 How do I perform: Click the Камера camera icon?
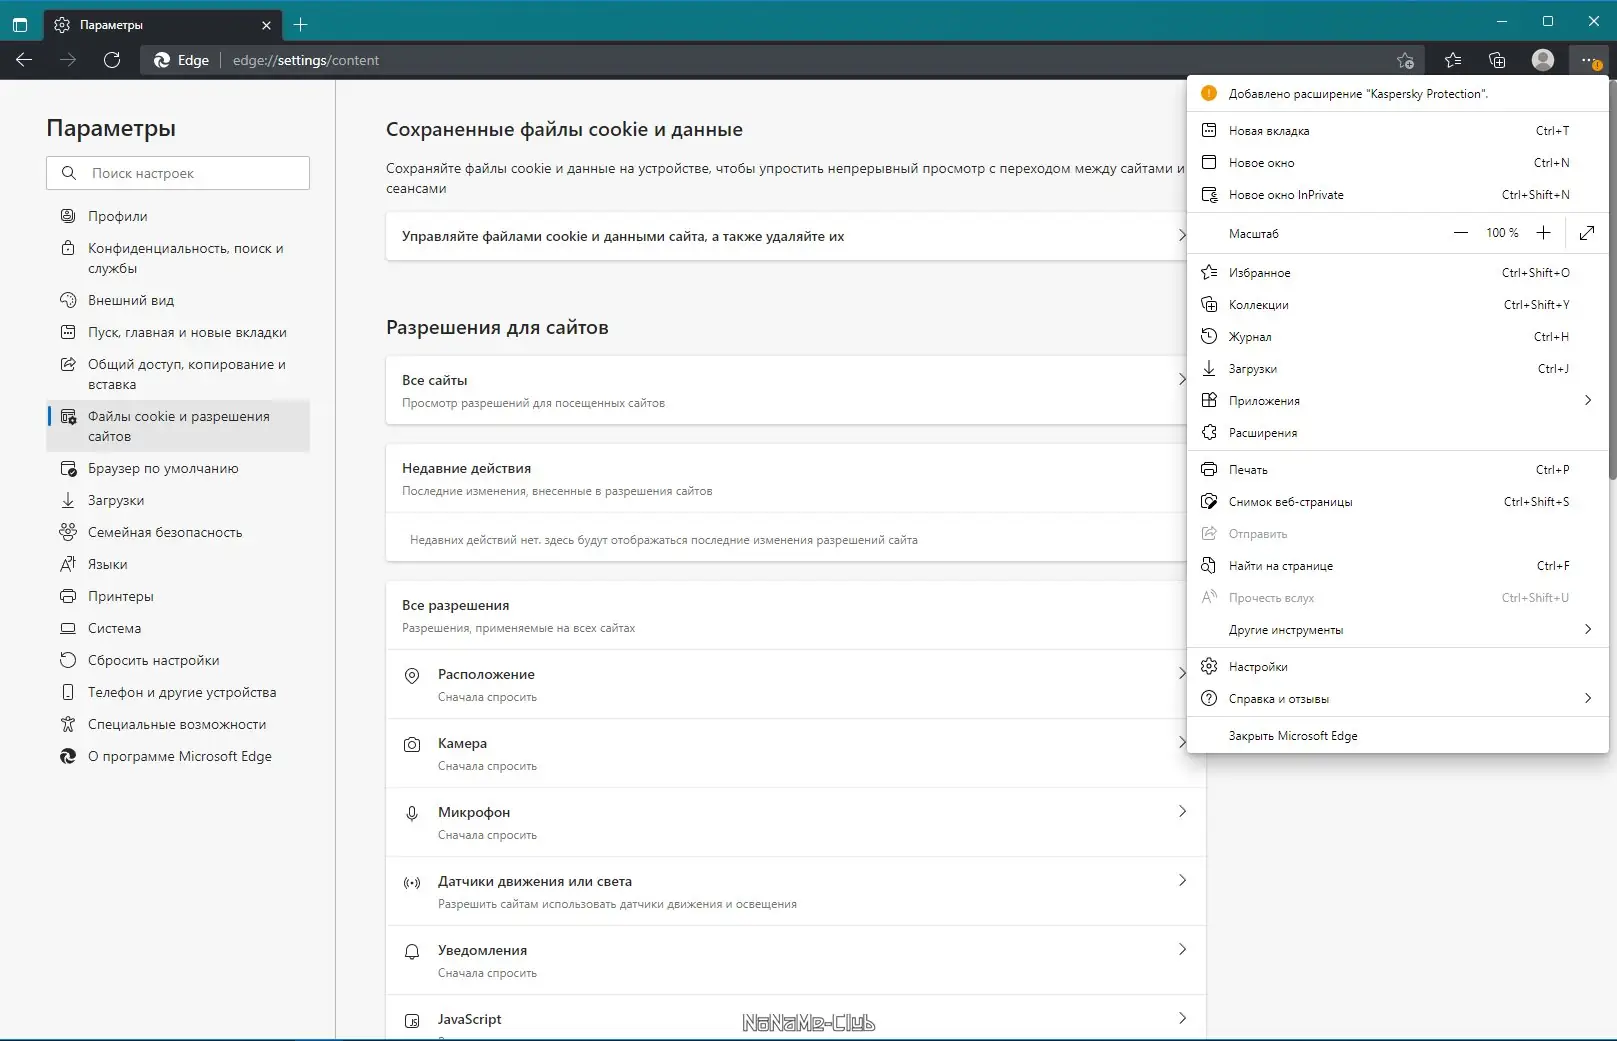pyautogui.click(x=412, y=745)
